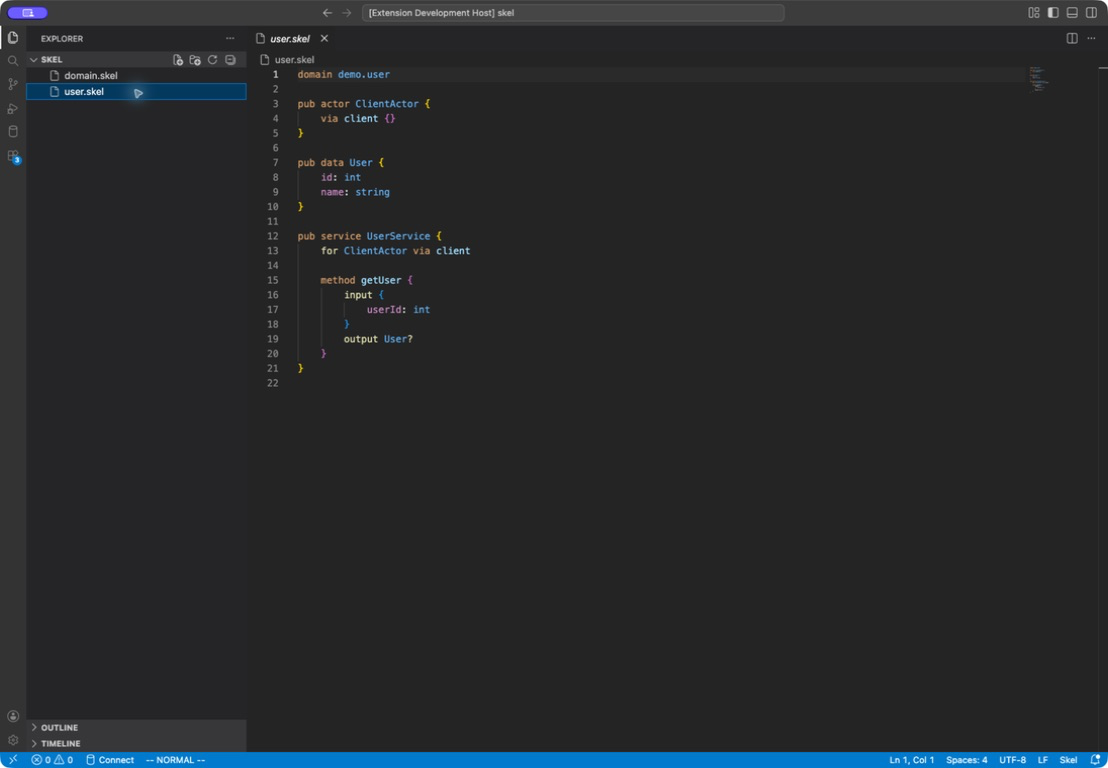Open Explorer views and more actions ellipsis
Viewport: 1108px width, 768px height.
tap(230, 38)
